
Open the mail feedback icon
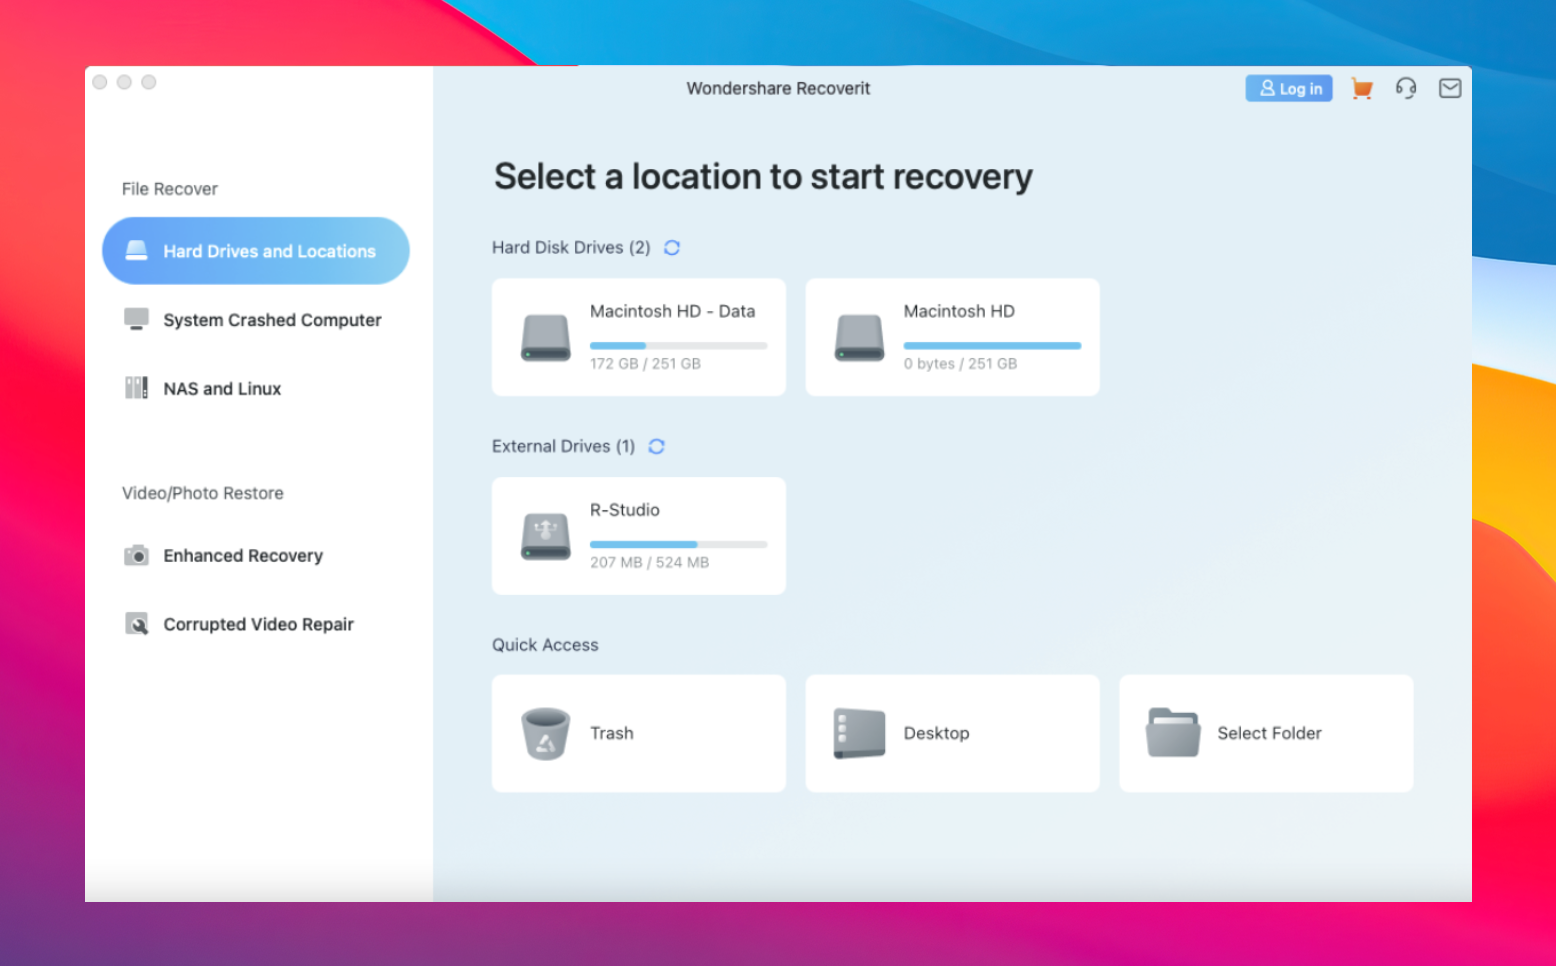point(1450,89)
